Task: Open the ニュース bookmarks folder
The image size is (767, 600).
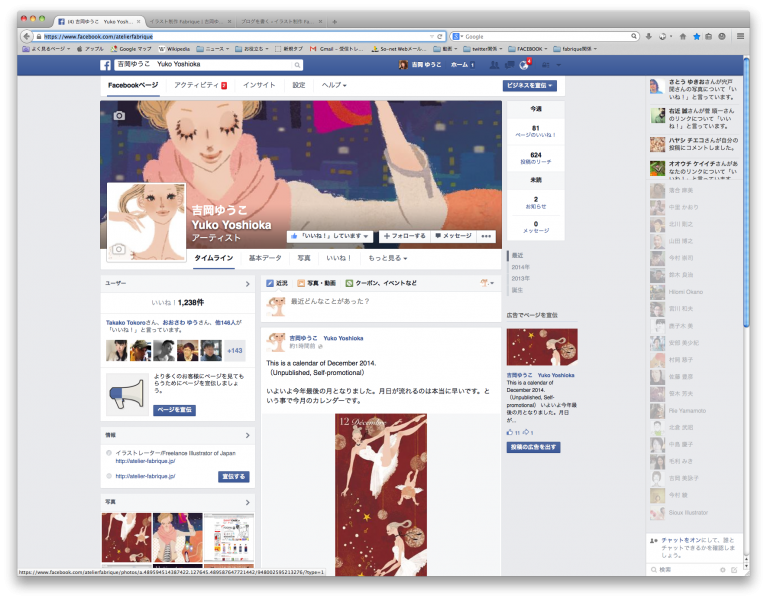Action: [x=212, y=49]
